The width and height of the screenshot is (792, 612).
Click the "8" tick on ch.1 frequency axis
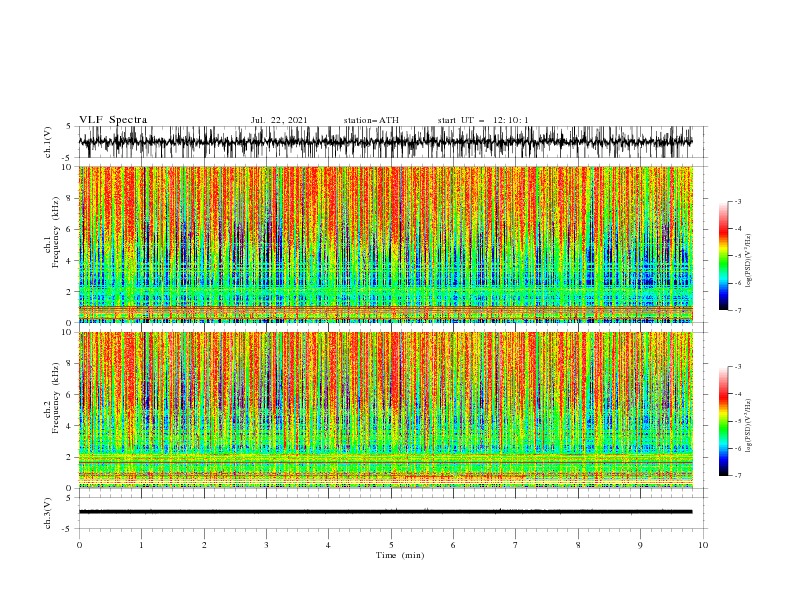(69, 198)
